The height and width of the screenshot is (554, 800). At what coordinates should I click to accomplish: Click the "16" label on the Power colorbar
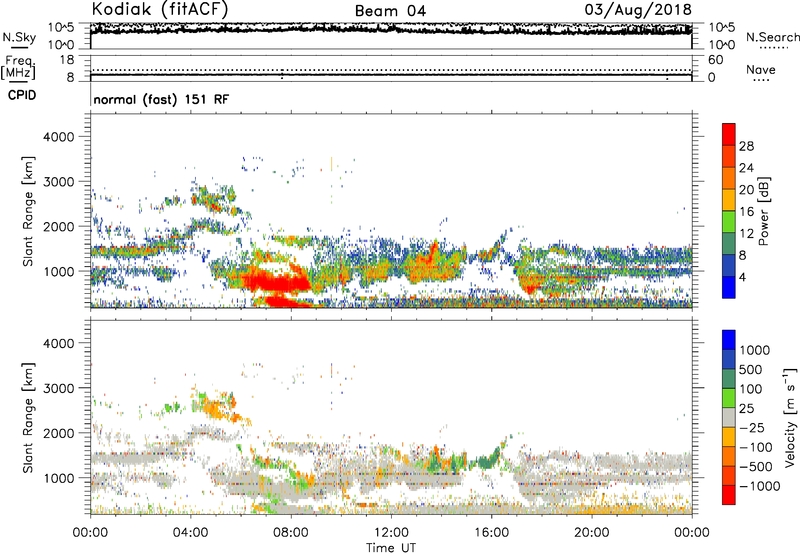click(746, 212)
